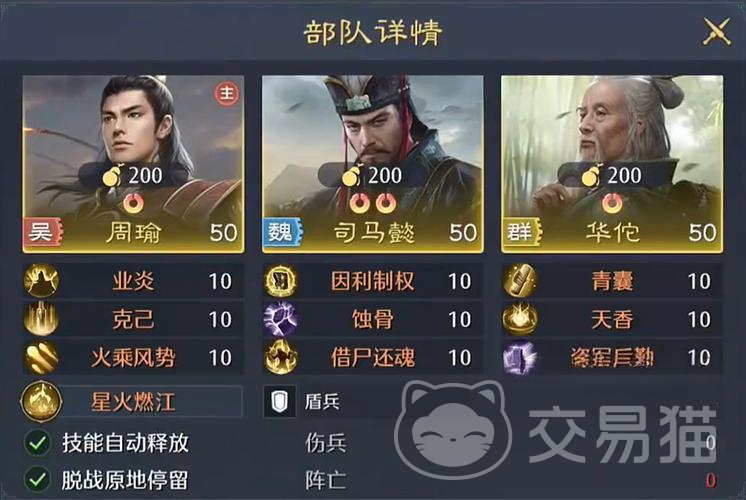
Task: Select the 星火燃江 skill label
Action: click(x=133, y=402)
